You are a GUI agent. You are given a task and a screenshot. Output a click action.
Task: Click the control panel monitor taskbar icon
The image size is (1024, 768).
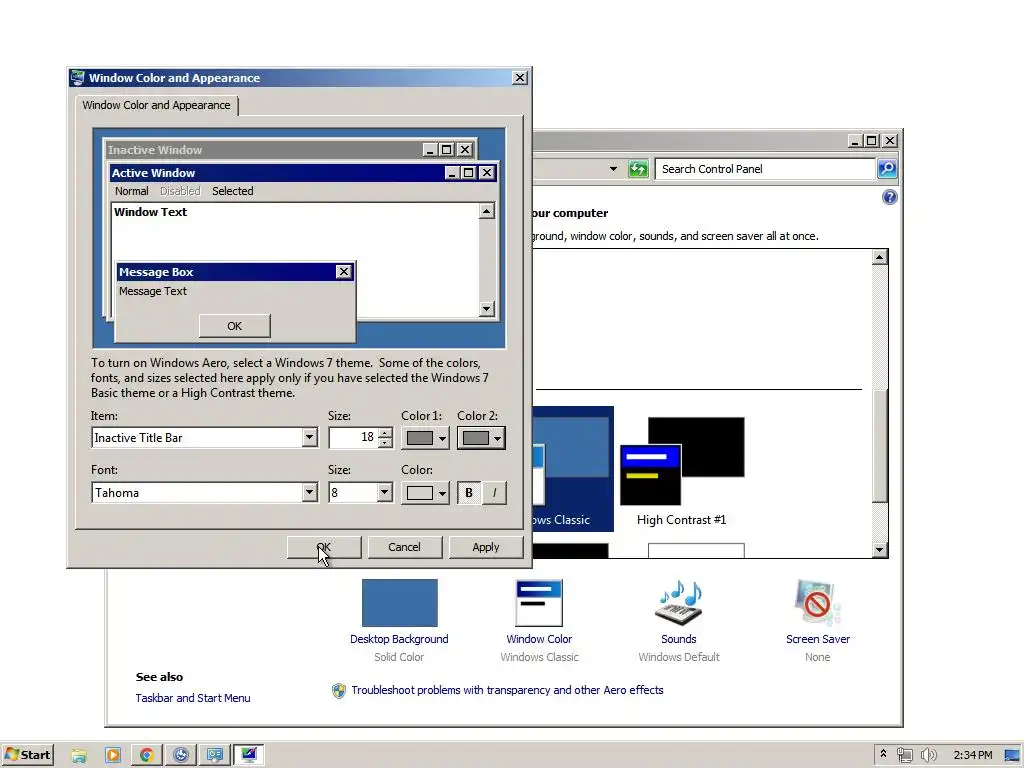(215, 755)
